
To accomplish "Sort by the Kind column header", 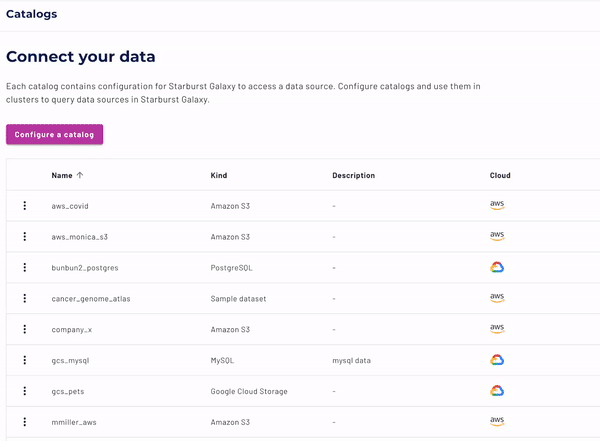I will pyautogui.click(x=219, y=175).
